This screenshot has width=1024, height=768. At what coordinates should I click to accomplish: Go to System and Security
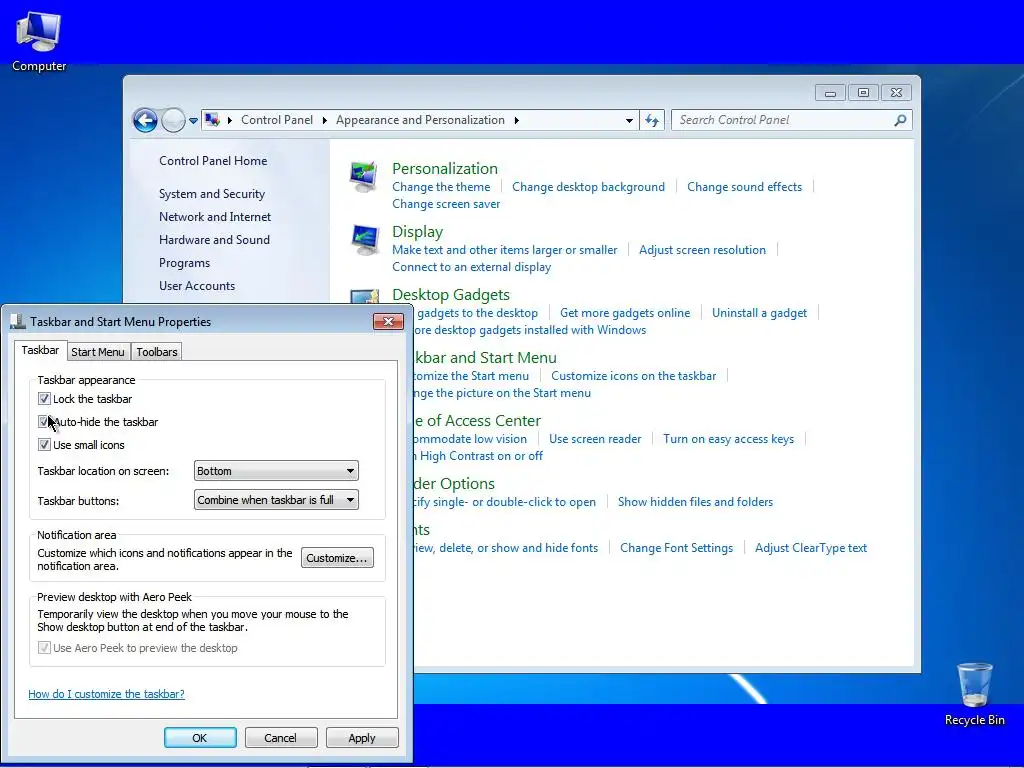tap(212, 194)
